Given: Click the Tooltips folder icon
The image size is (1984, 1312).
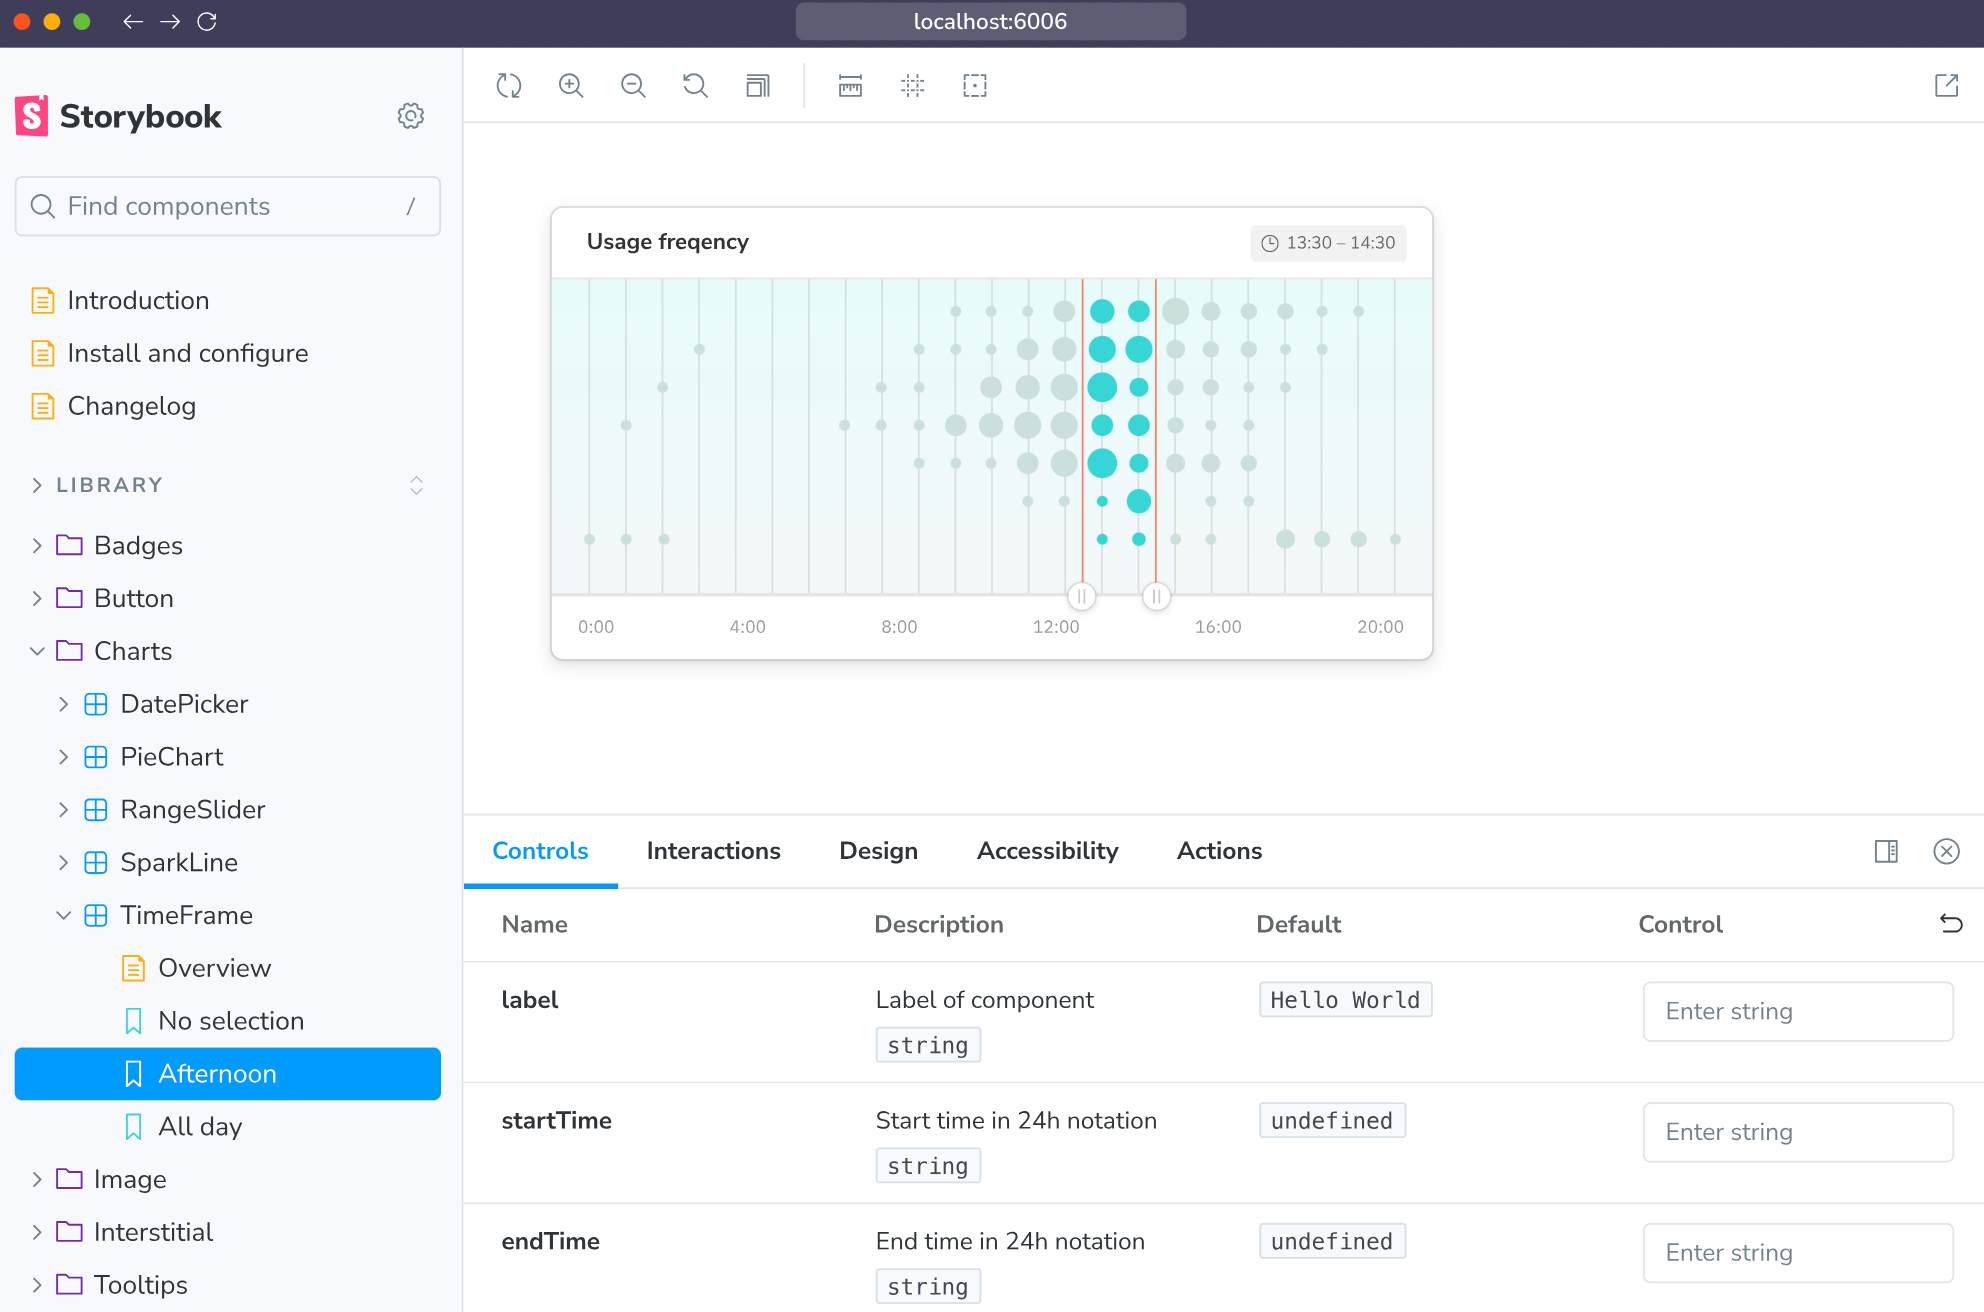Looking at the screenshot, I should tap(69, 1284).
